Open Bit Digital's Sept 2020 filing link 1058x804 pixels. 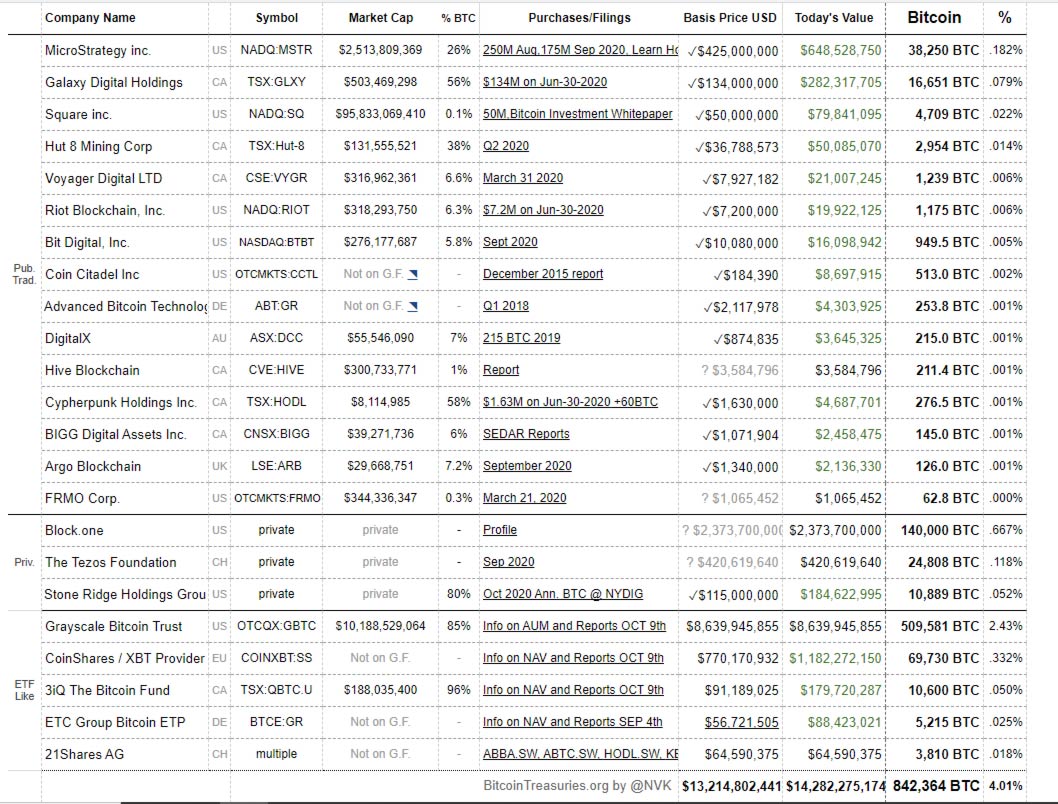click(x=510, y=242)
